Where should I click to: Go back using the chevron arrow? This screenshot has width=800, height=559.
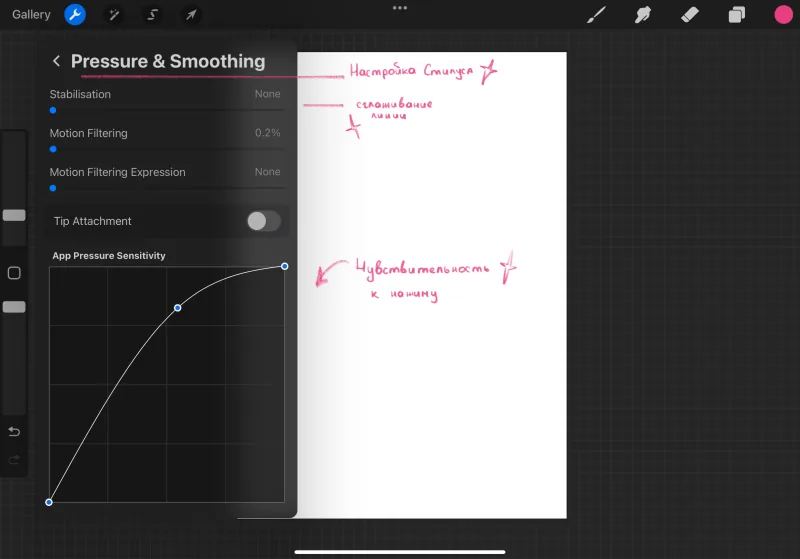tap(56, 61)
